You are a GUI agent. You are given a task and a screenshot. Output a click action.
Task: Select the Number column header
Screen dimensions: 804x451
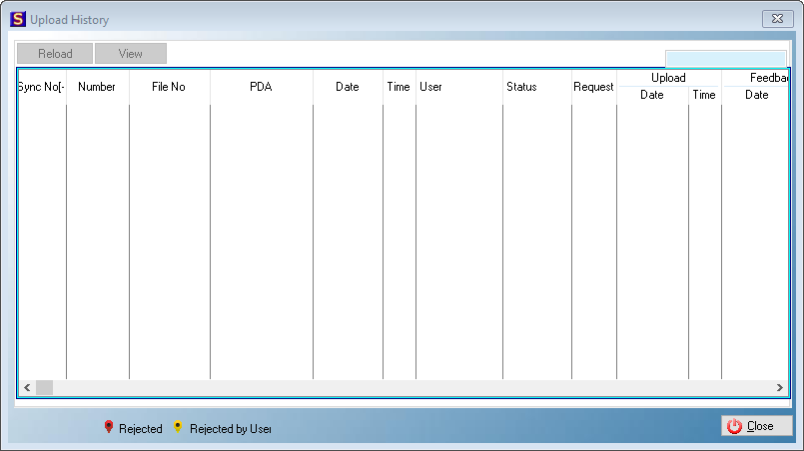[x=97, y=87]
